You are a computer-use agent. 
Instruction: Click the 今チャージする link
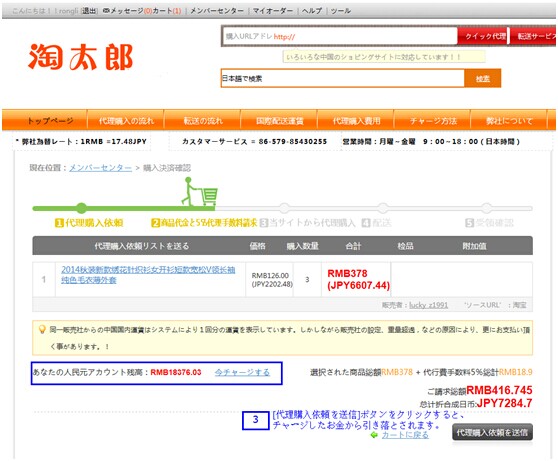(x=242, y=372)
